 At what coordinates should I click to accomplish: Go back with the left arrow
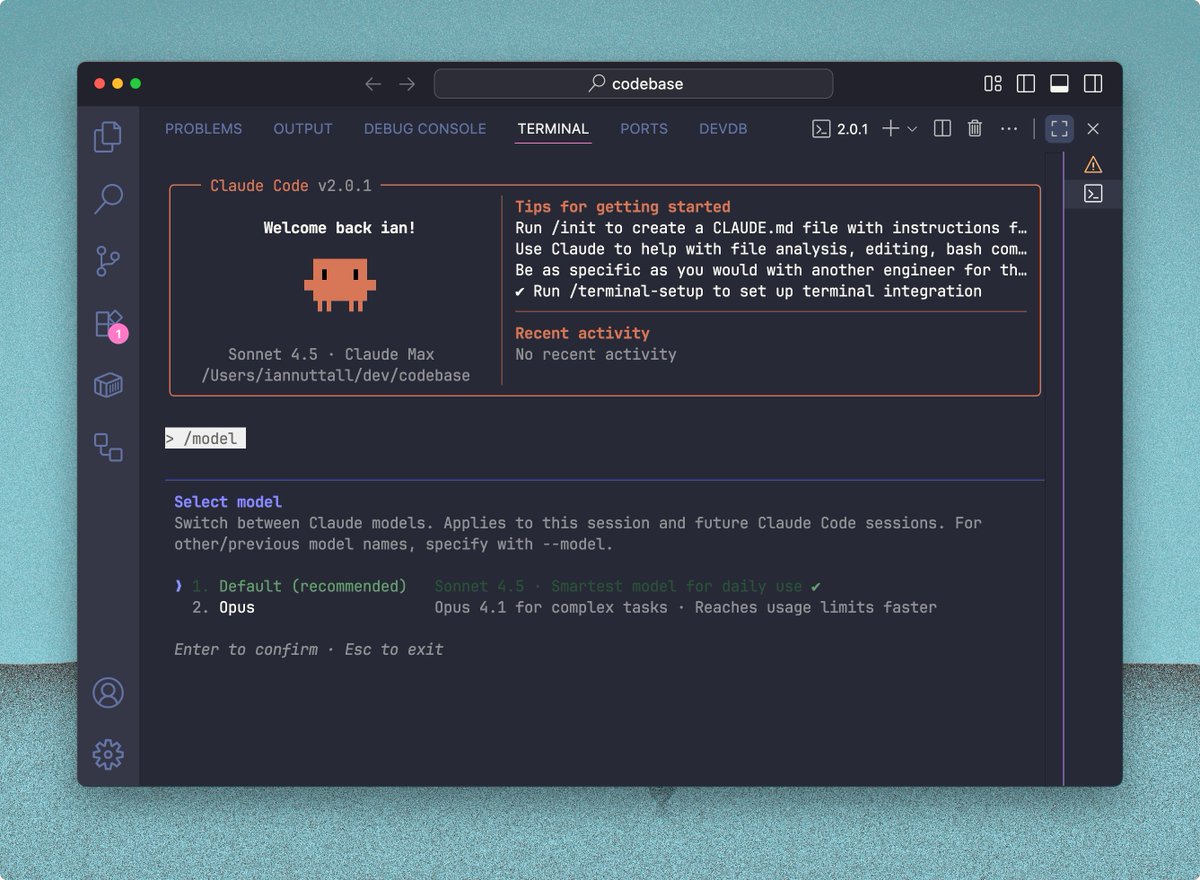[x=373, y=84]
